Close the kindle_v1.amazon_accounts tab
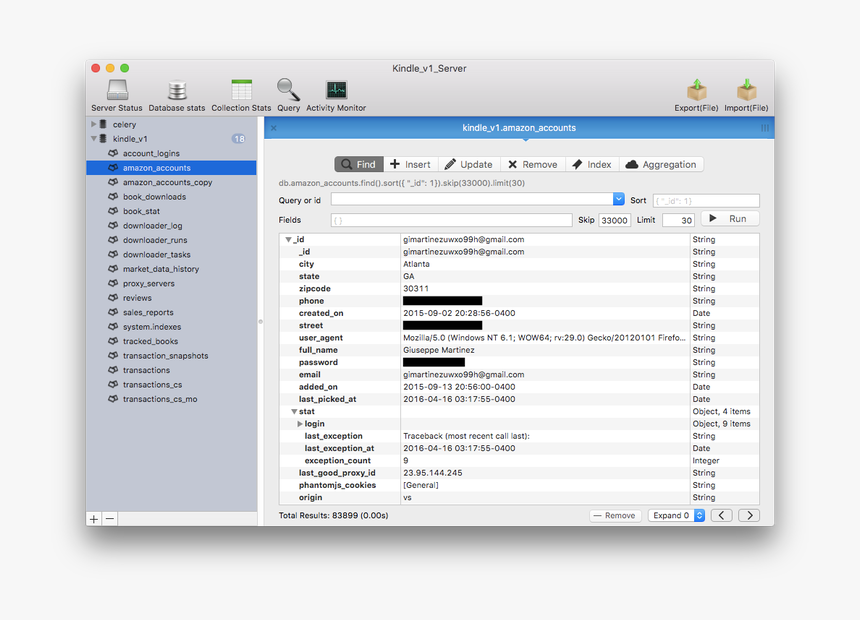This screenshot has height=620, width=860. point(274,128)
